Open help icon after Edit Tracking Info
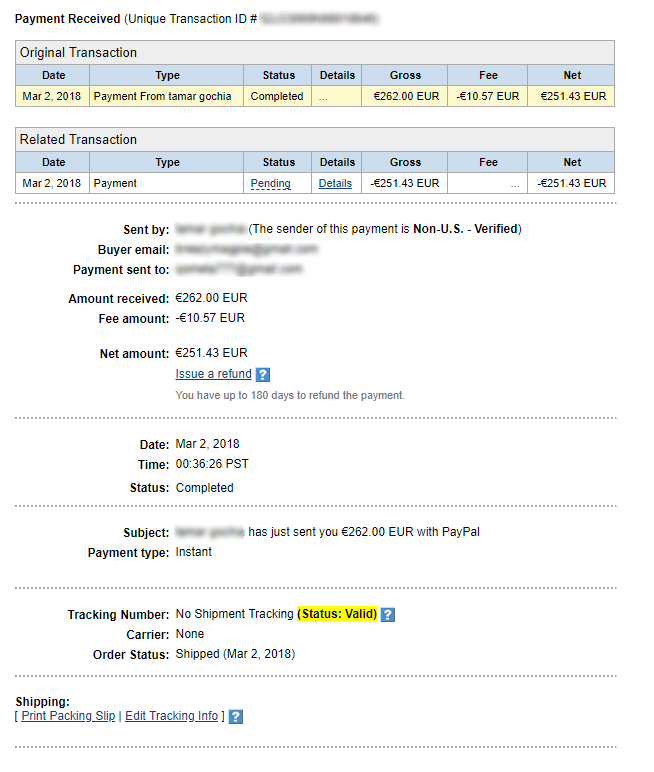This screenshot has height=772, width=654. click(236, 716)
